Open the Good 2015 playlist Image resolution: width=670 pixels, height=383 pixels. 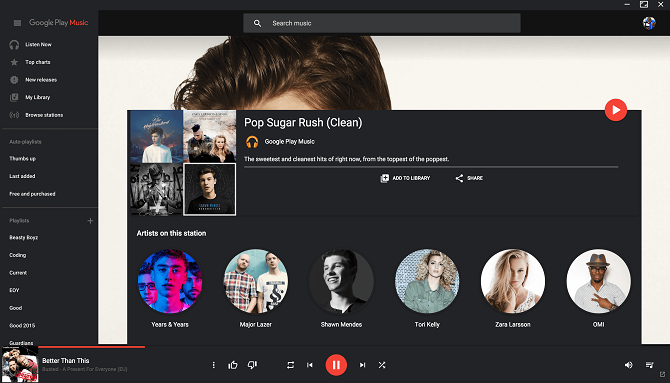click(22, 326)
